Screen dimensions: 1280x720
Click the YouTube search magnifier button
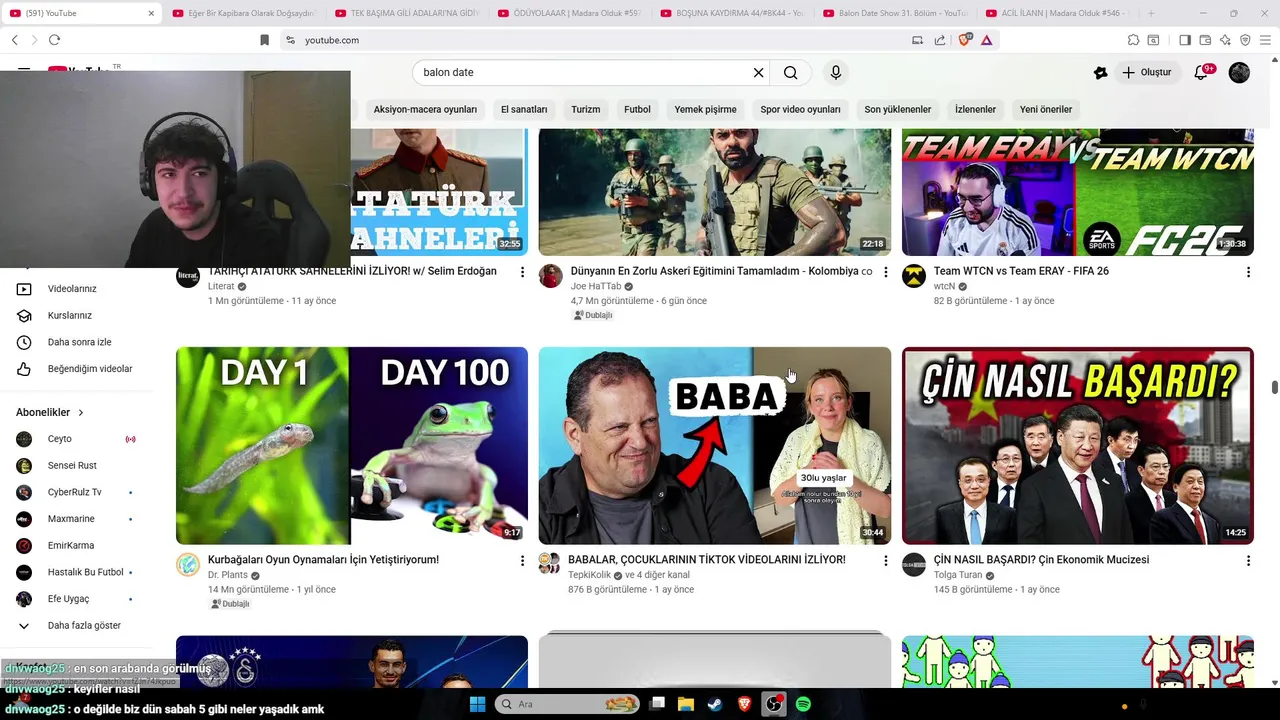click(791, 72)
